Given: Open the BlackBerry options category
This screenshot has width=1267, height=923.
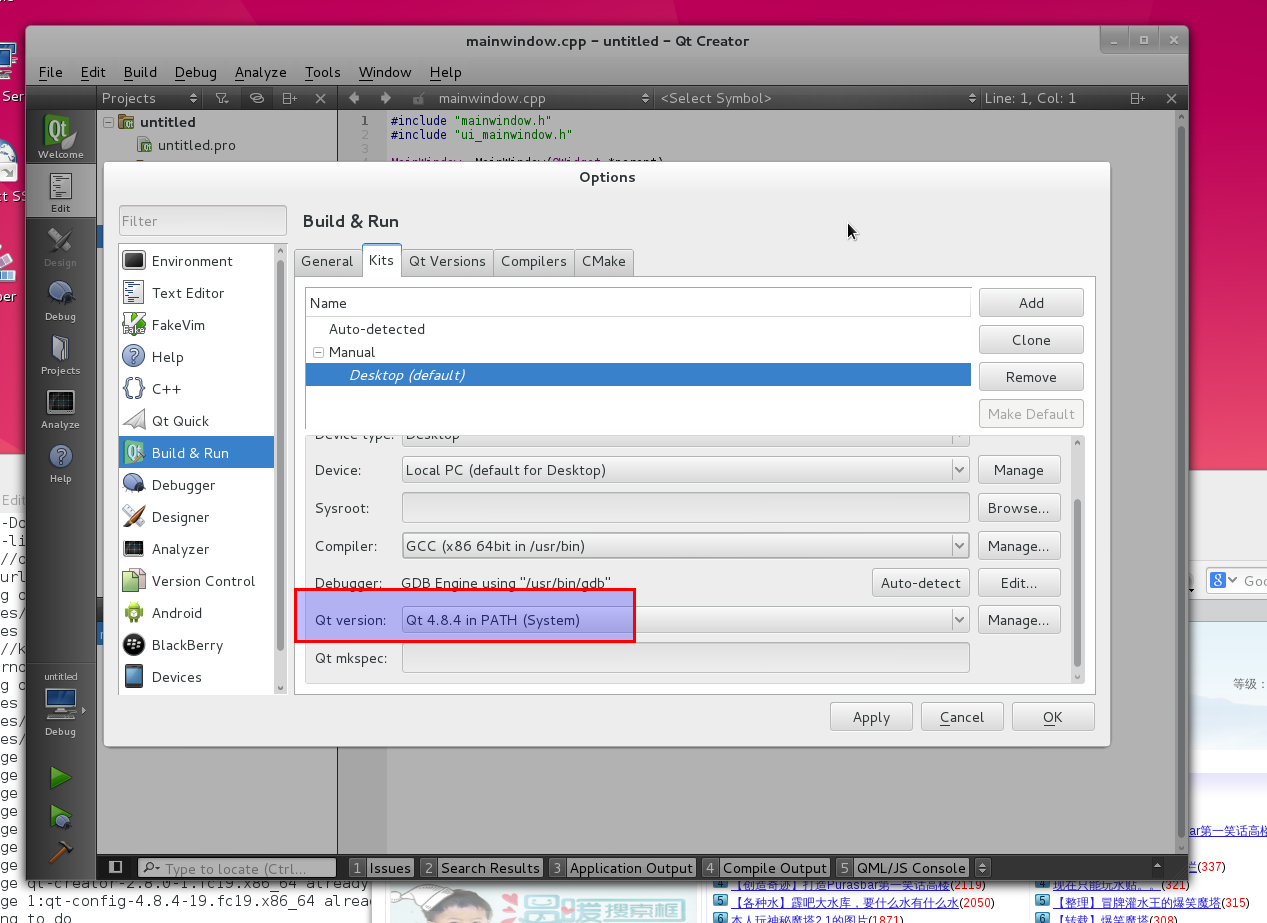Looking at the screenshot, I should 186,645.
